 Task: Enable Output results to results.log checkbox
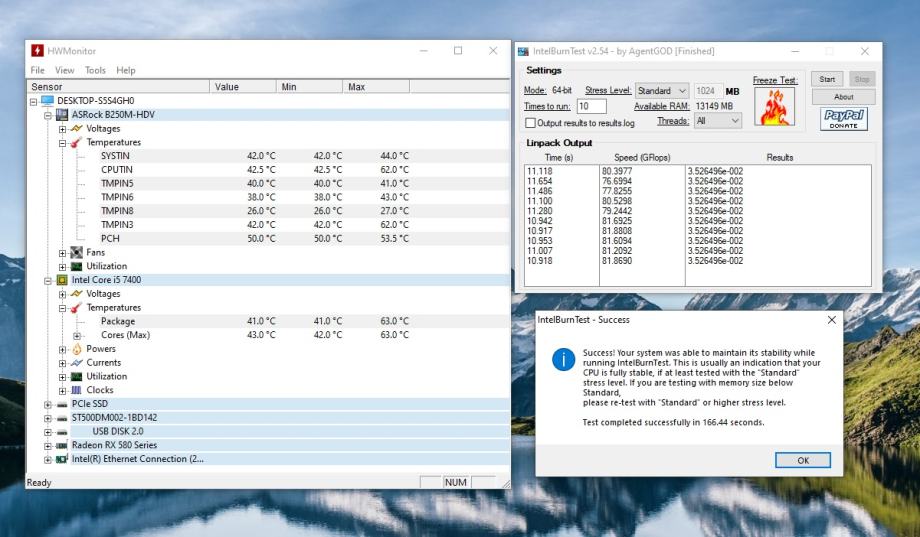[531, 123]
